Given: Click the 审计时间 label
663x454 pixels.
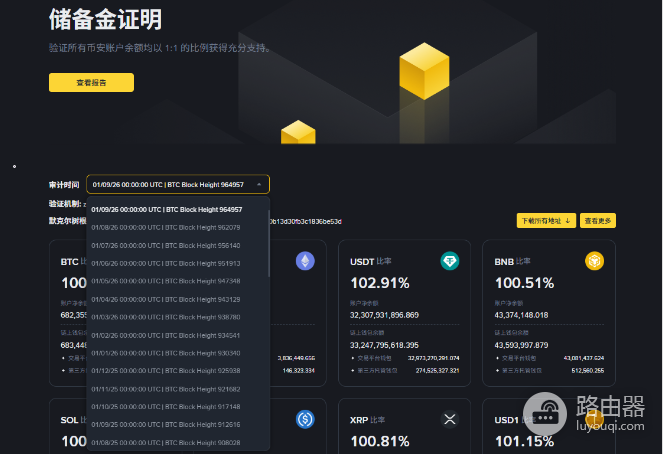Looking at the screenshot, I should click(x=64, y=185).
